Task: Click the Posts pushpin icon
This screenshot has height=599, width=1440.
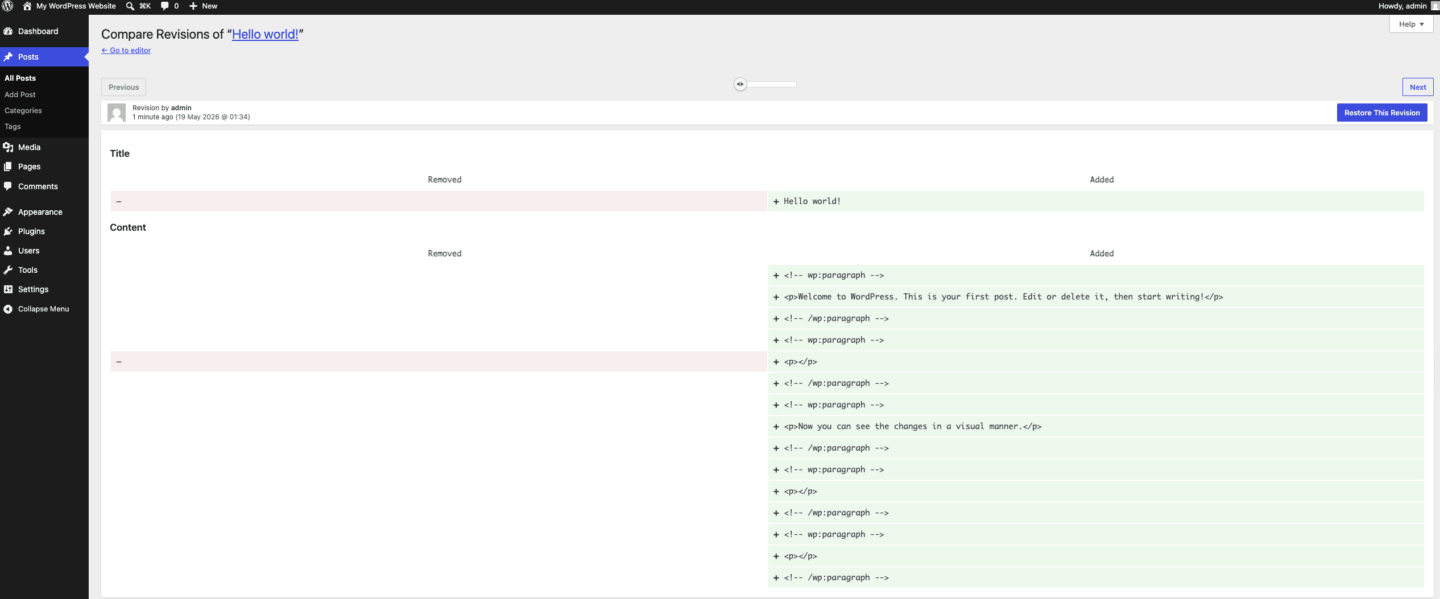Action: coord(8,57)
